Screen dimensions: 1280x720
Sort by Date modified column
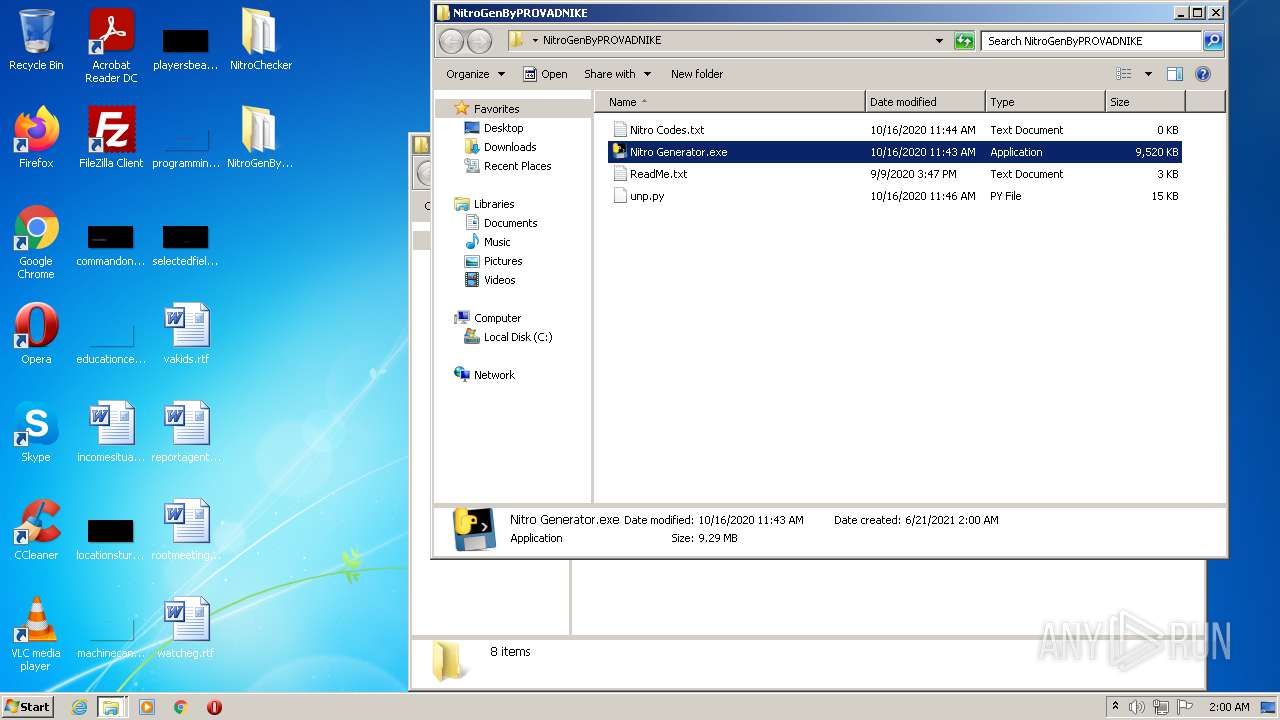click(925, 102)
